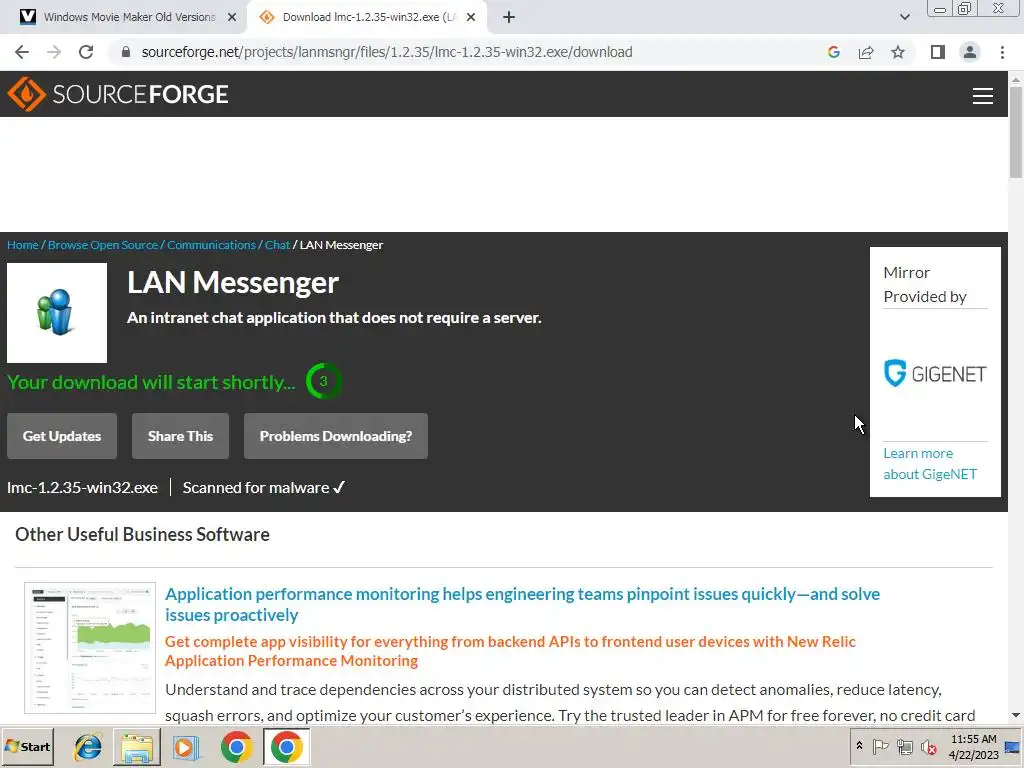Open the browser side panel
The height and width of the screenshot is (768, 1024).
[x=938, y=52]
